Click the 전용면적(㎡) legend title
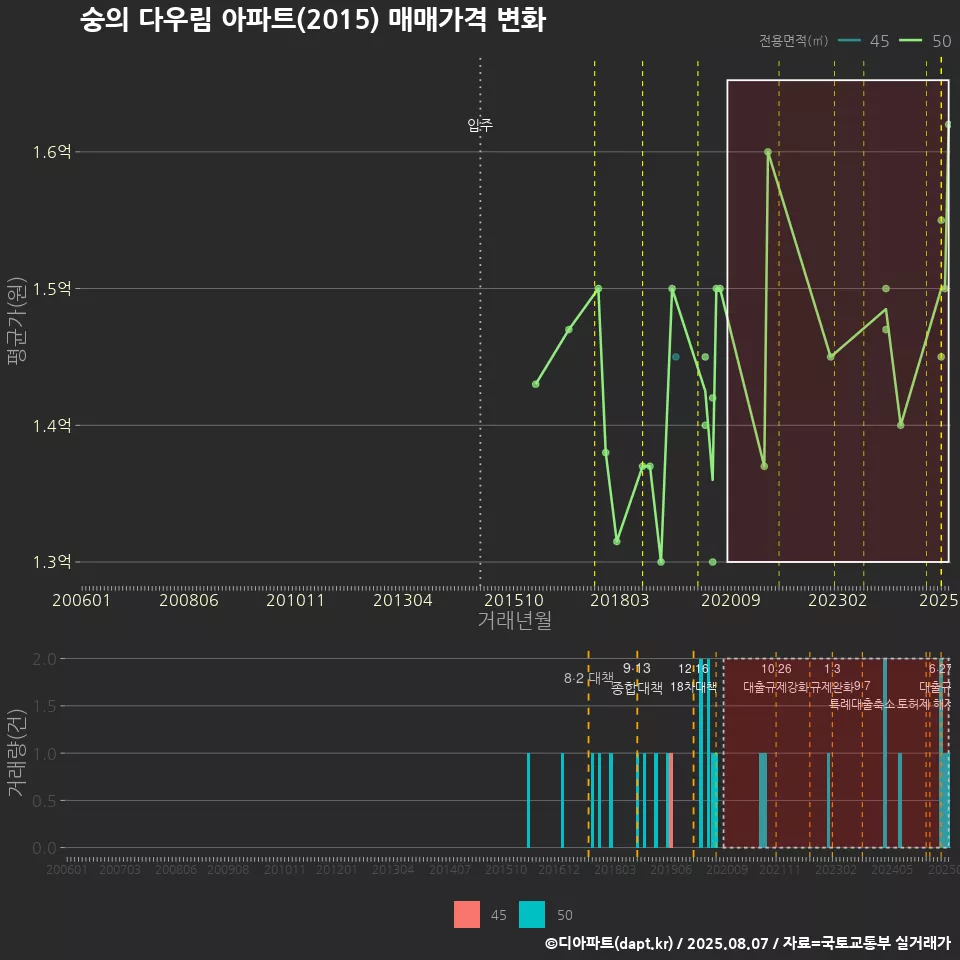The image size is (960, 960). click(x=793, y=41)
